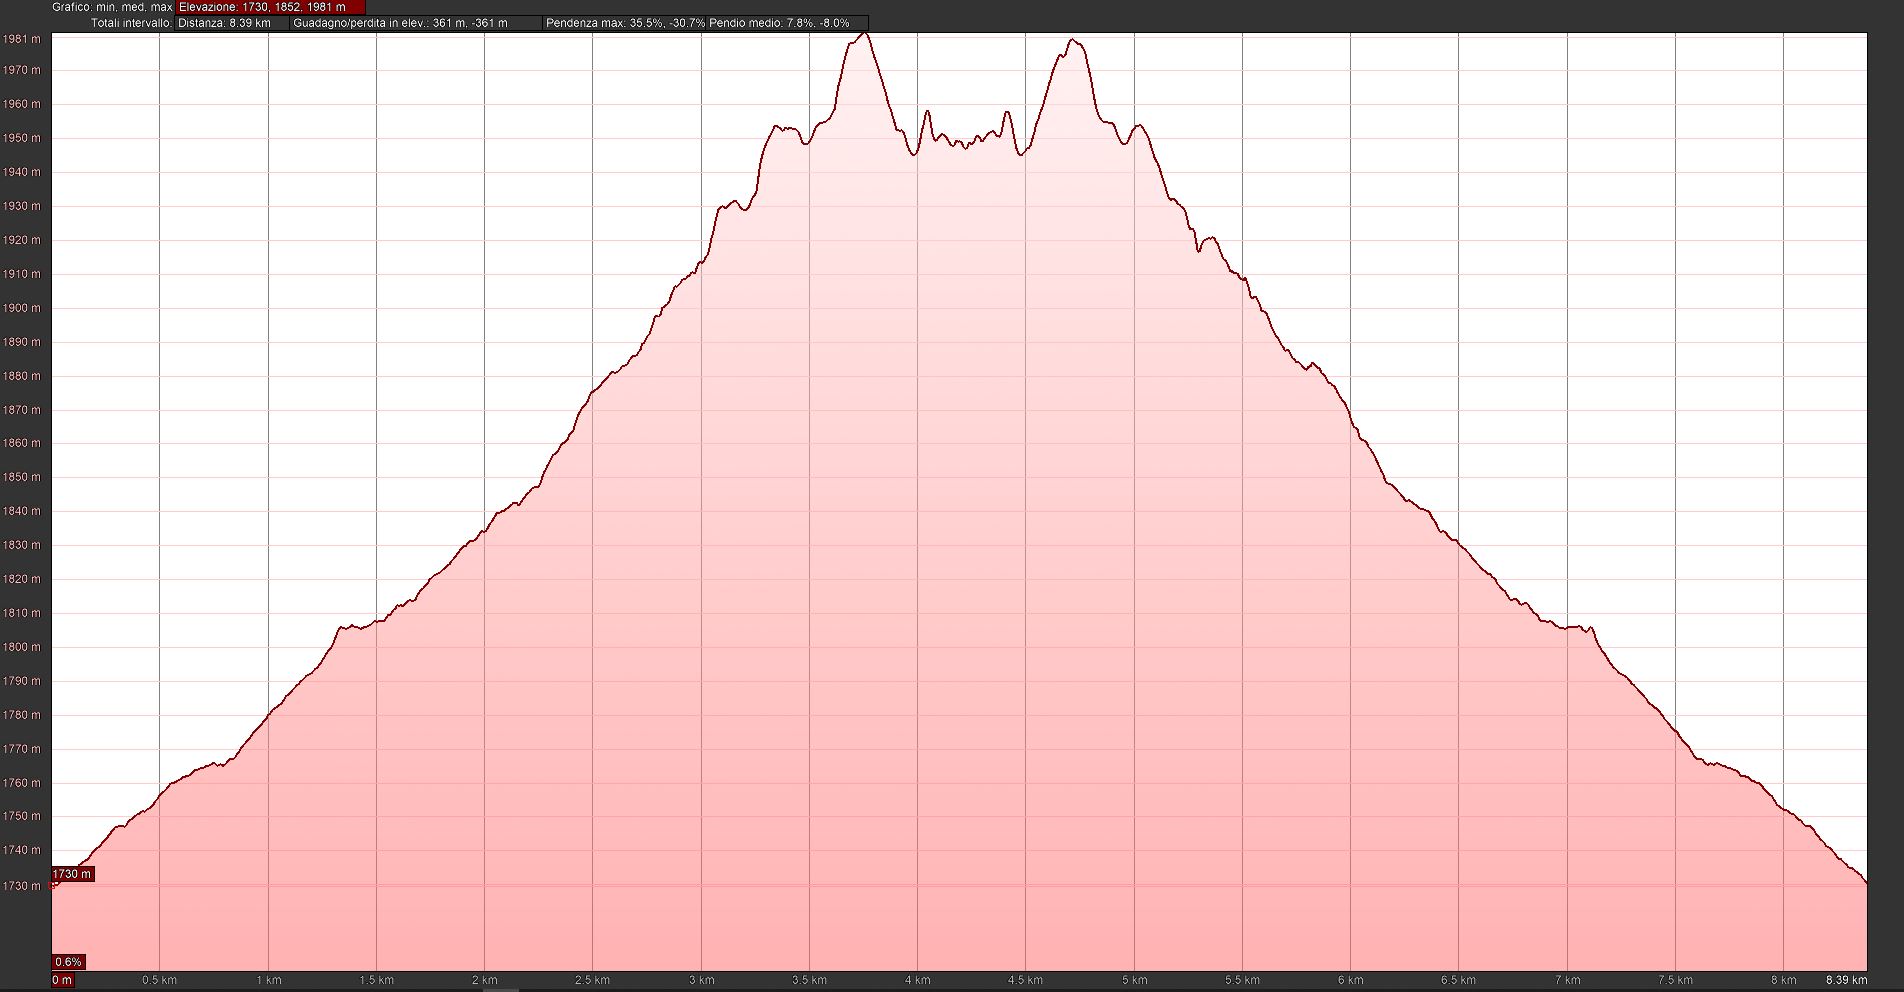Click the 'Totali intervallo' label

pos(130,23)
